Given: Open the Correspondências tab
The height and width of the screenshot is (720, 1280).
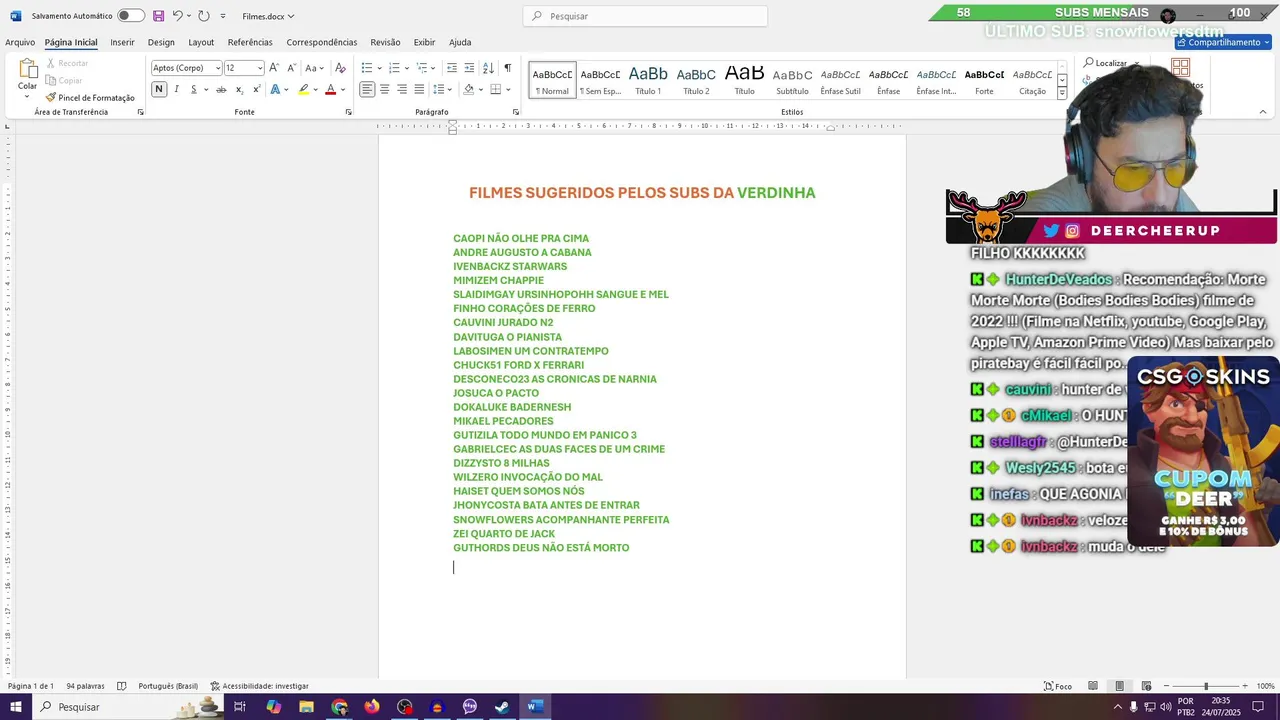Looking at the screenshot, I should pos(321,42).
